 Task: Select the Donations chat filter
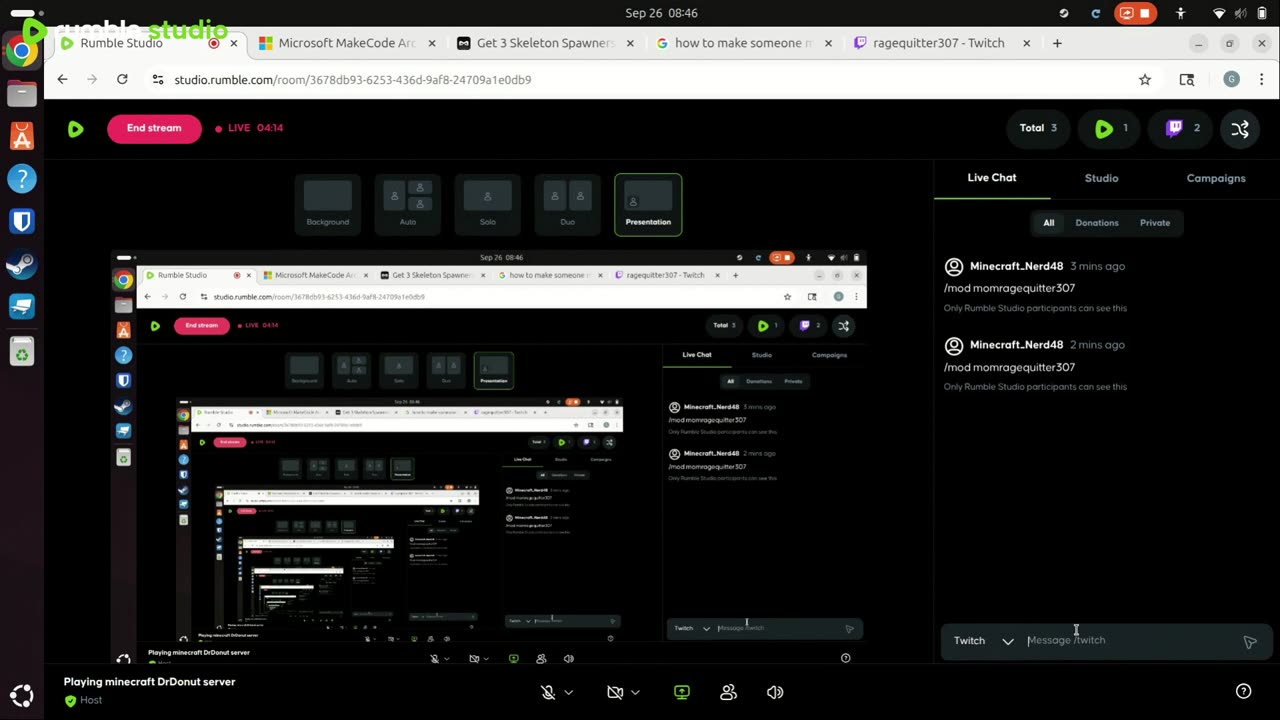coord(1097,223)
